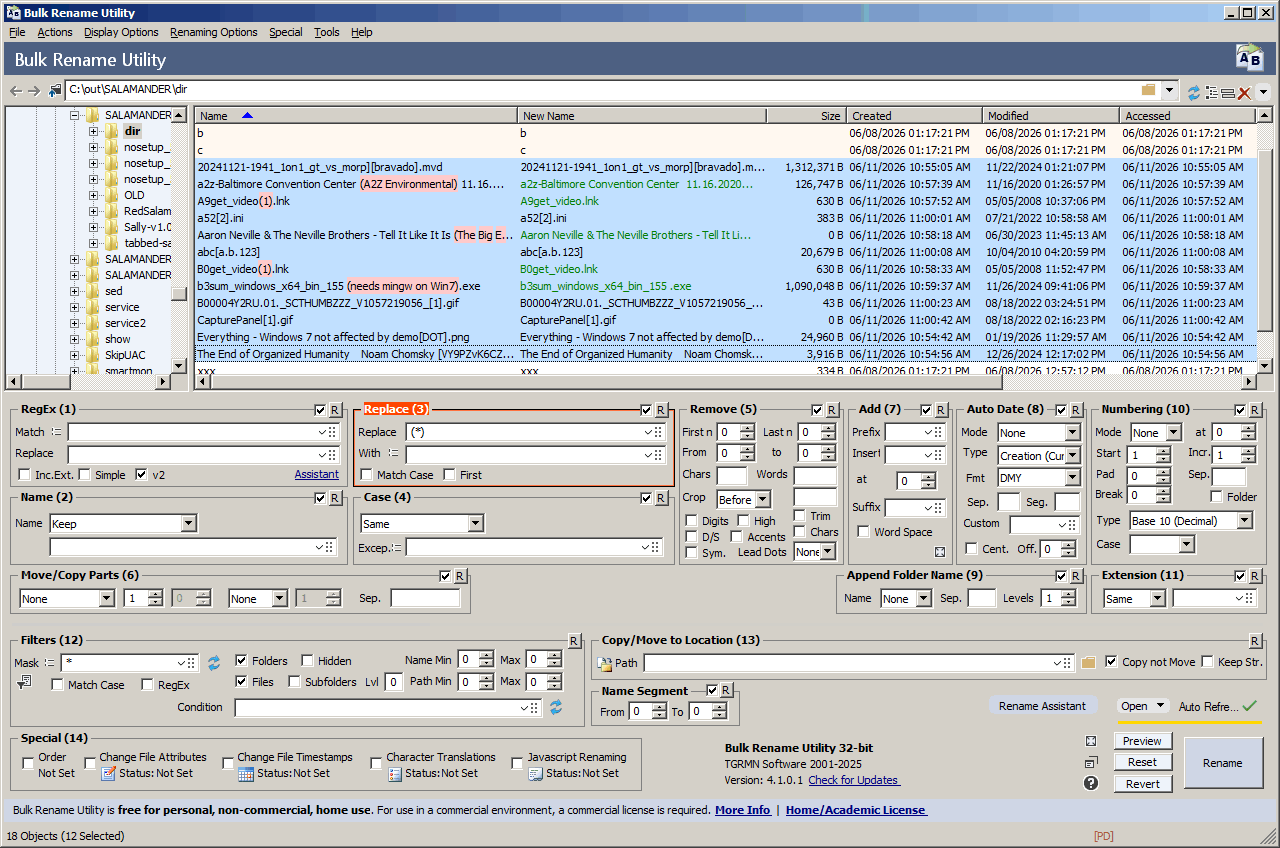1280x848 pixels.
Task: Reset the Replace (3) section with its R button
Action: pyautogui.click(x=662, y=410)
